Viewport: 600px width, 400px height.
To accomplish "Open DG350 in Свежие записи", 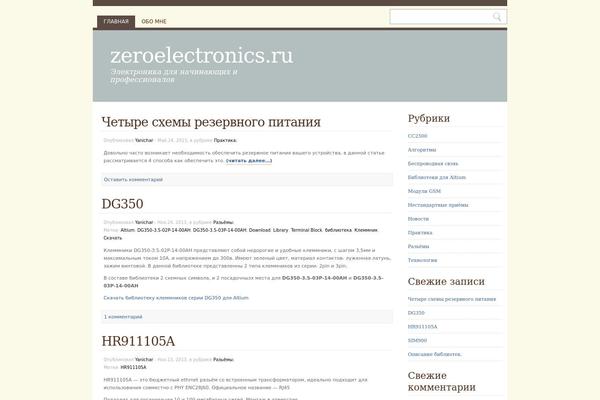I will 416,313.
